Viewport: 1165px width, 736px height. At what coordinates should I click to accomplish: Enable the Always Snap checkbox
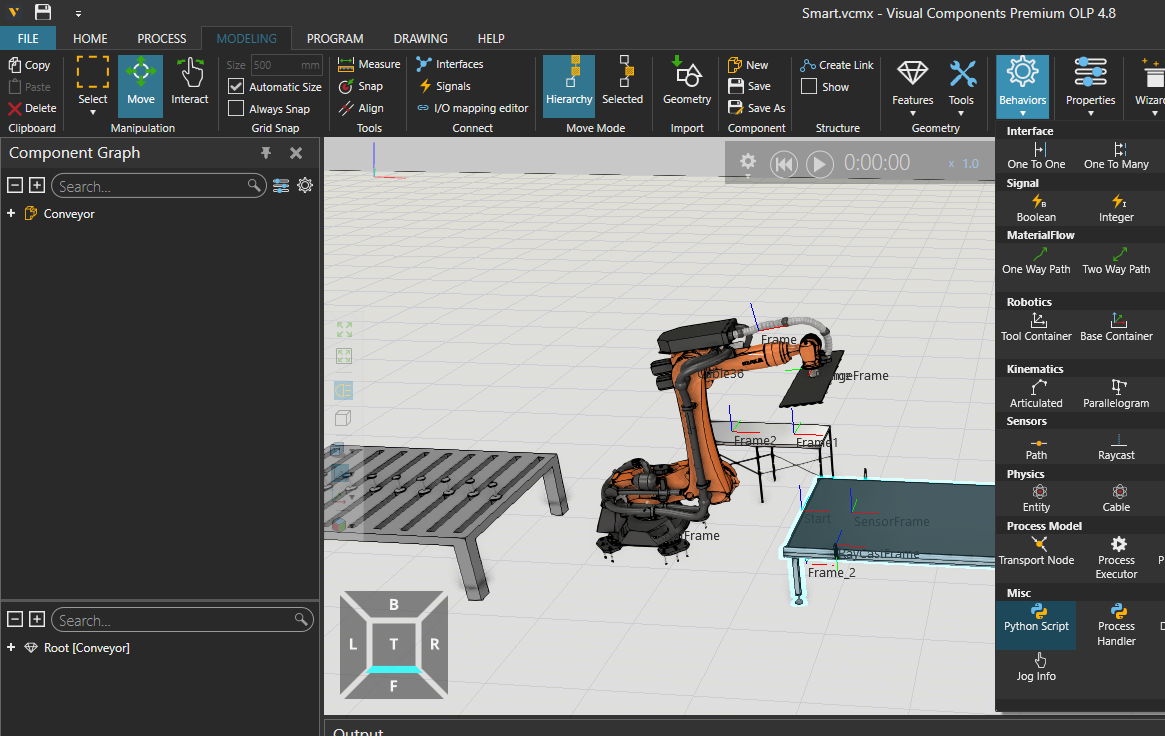[236, 109]
